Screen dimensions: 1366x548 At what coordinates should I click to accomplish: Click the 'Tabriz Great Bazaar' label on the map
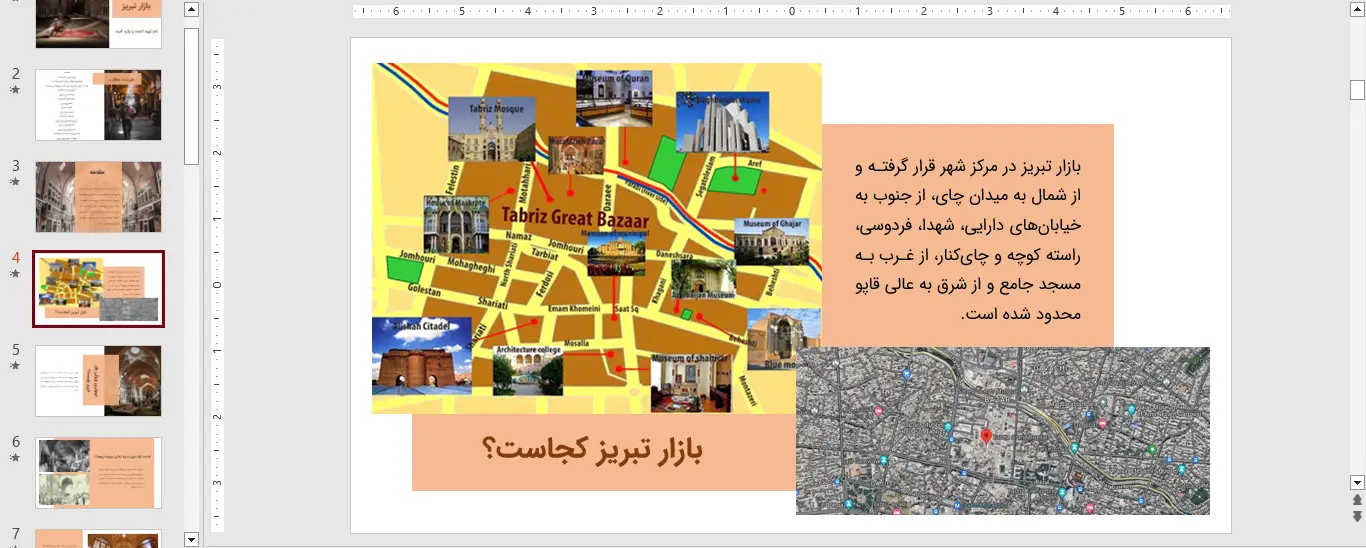point(575,218)
